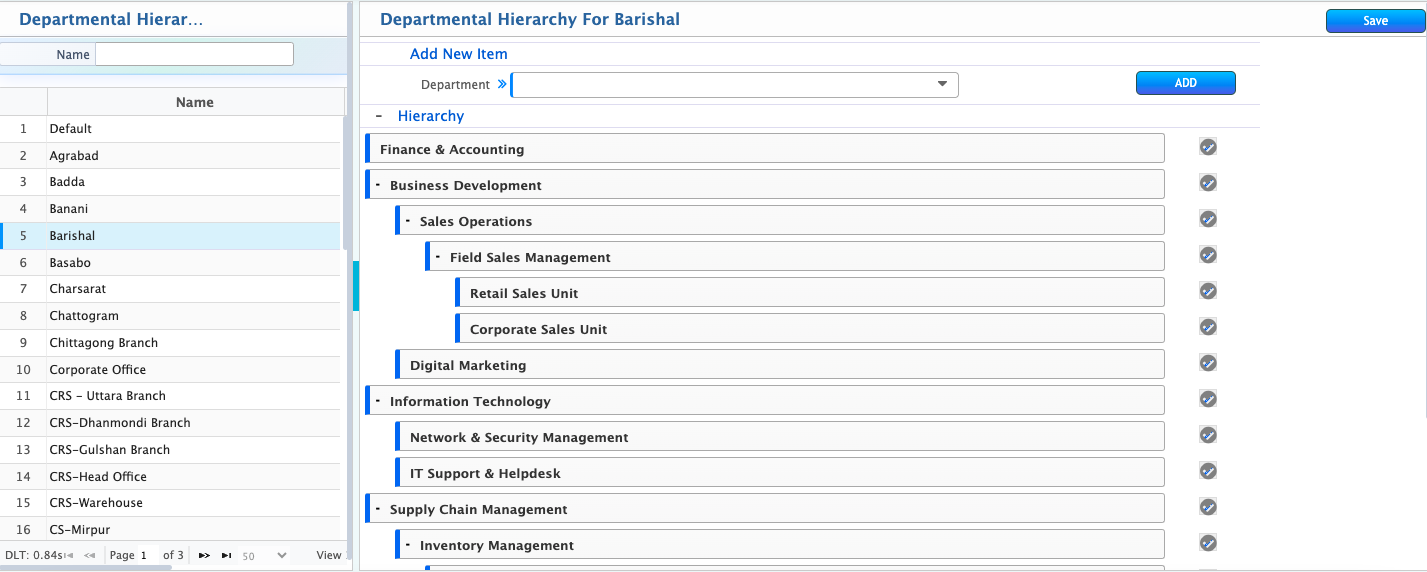Click the View option in grid footer

329,555
